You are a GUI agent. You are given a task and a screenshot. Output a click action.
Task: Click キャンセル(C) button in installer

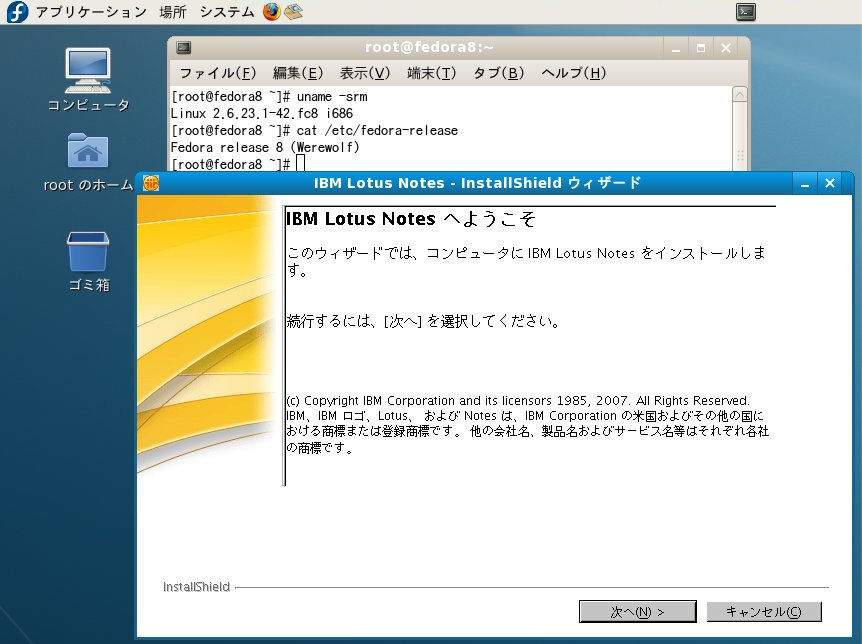(x=764, y=612)
